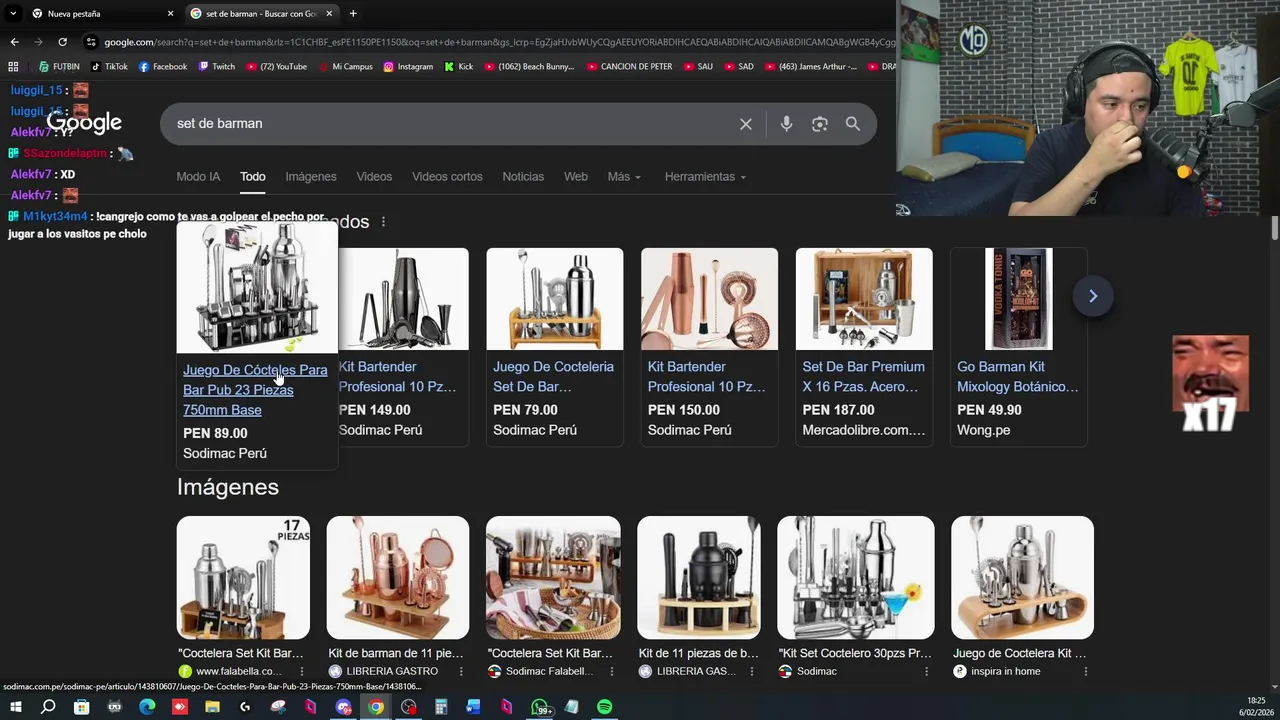This screenshot has width=1280, height=720.
Task: Open the TikTok bookmark
Action: (x=109, y=67)
